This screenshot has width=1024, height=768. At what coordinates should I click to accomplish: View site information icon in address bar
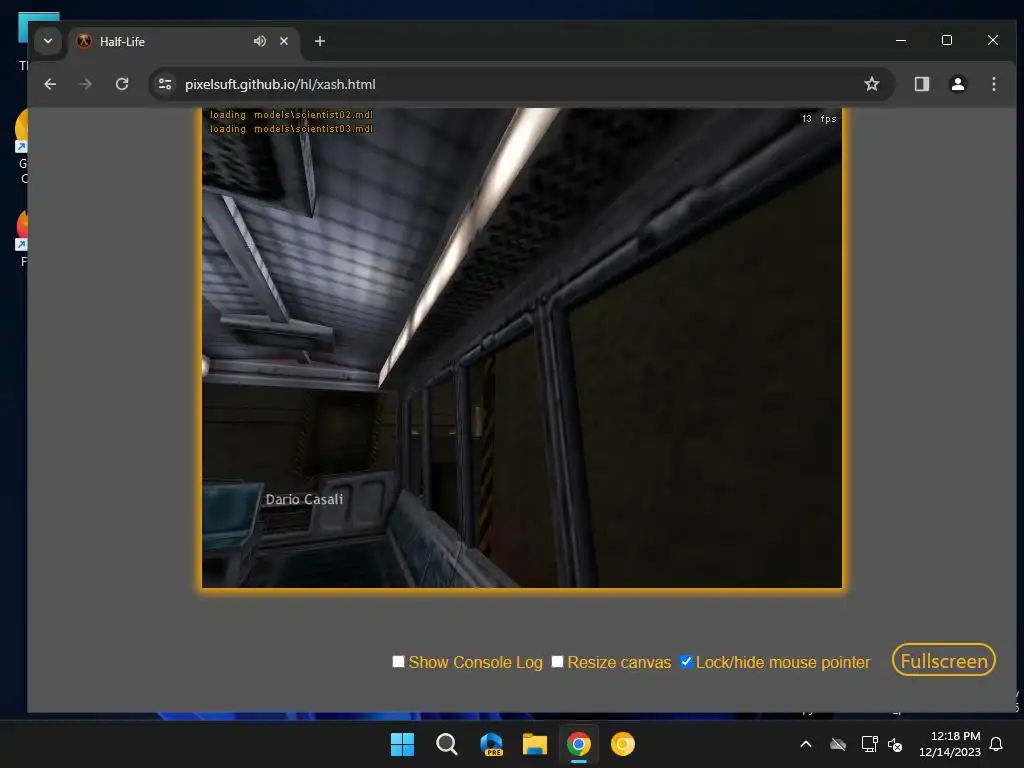coord(165,84)
